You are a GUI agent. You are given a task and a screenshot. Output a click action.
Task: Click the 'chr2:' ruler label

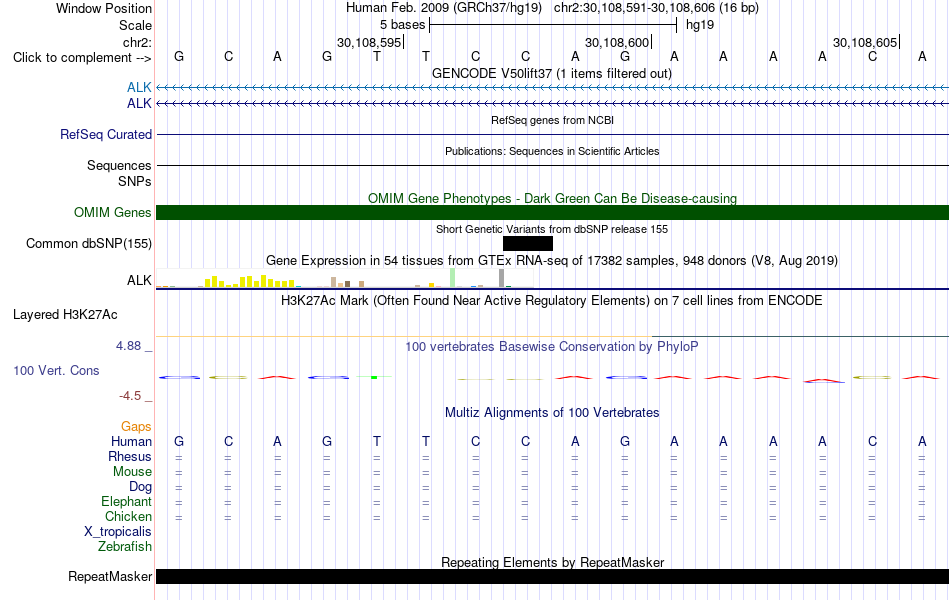point(137,42)
